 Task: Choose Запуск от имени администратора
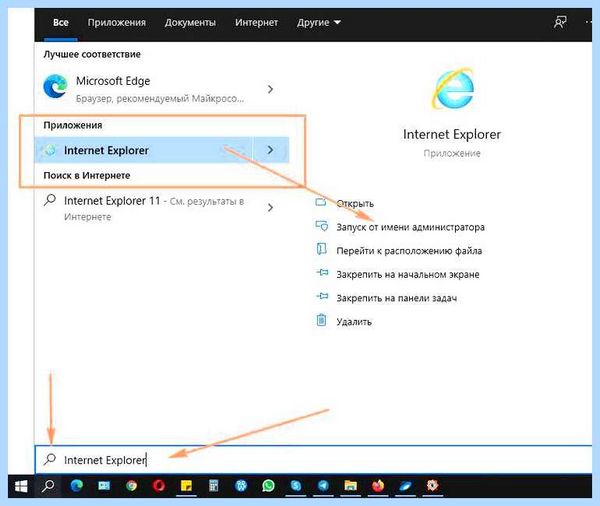410,227
